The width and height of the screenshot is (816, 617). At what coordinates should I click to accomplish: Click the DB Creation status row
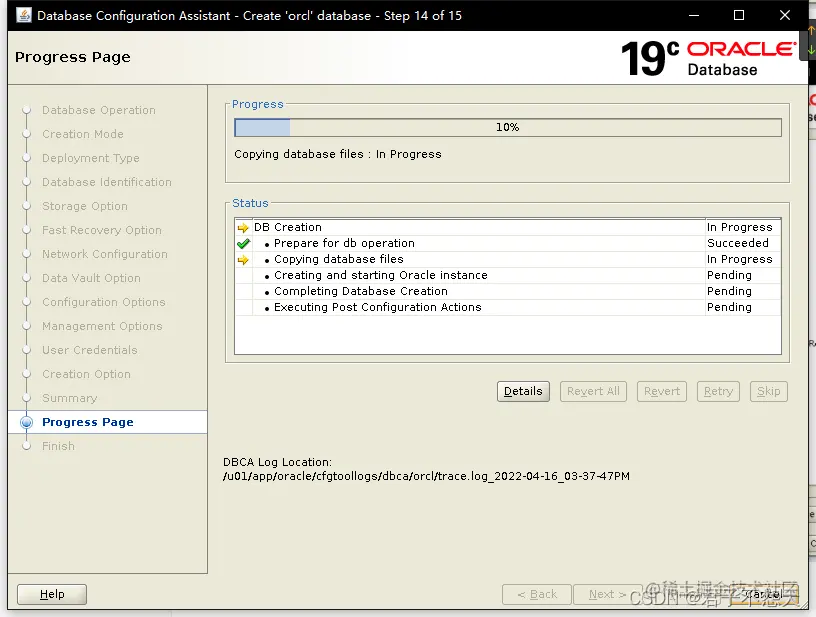click(x=508, y=227)
